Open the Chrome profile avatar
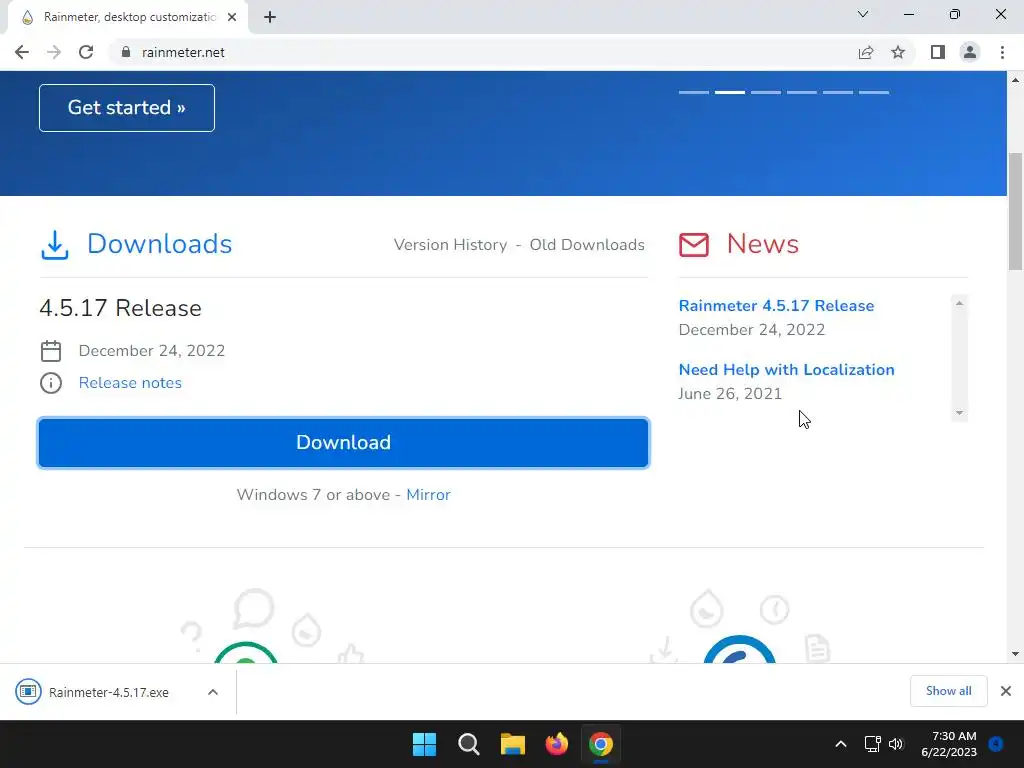The height and width of the screenshot is (768, 1024). (970, 52)
